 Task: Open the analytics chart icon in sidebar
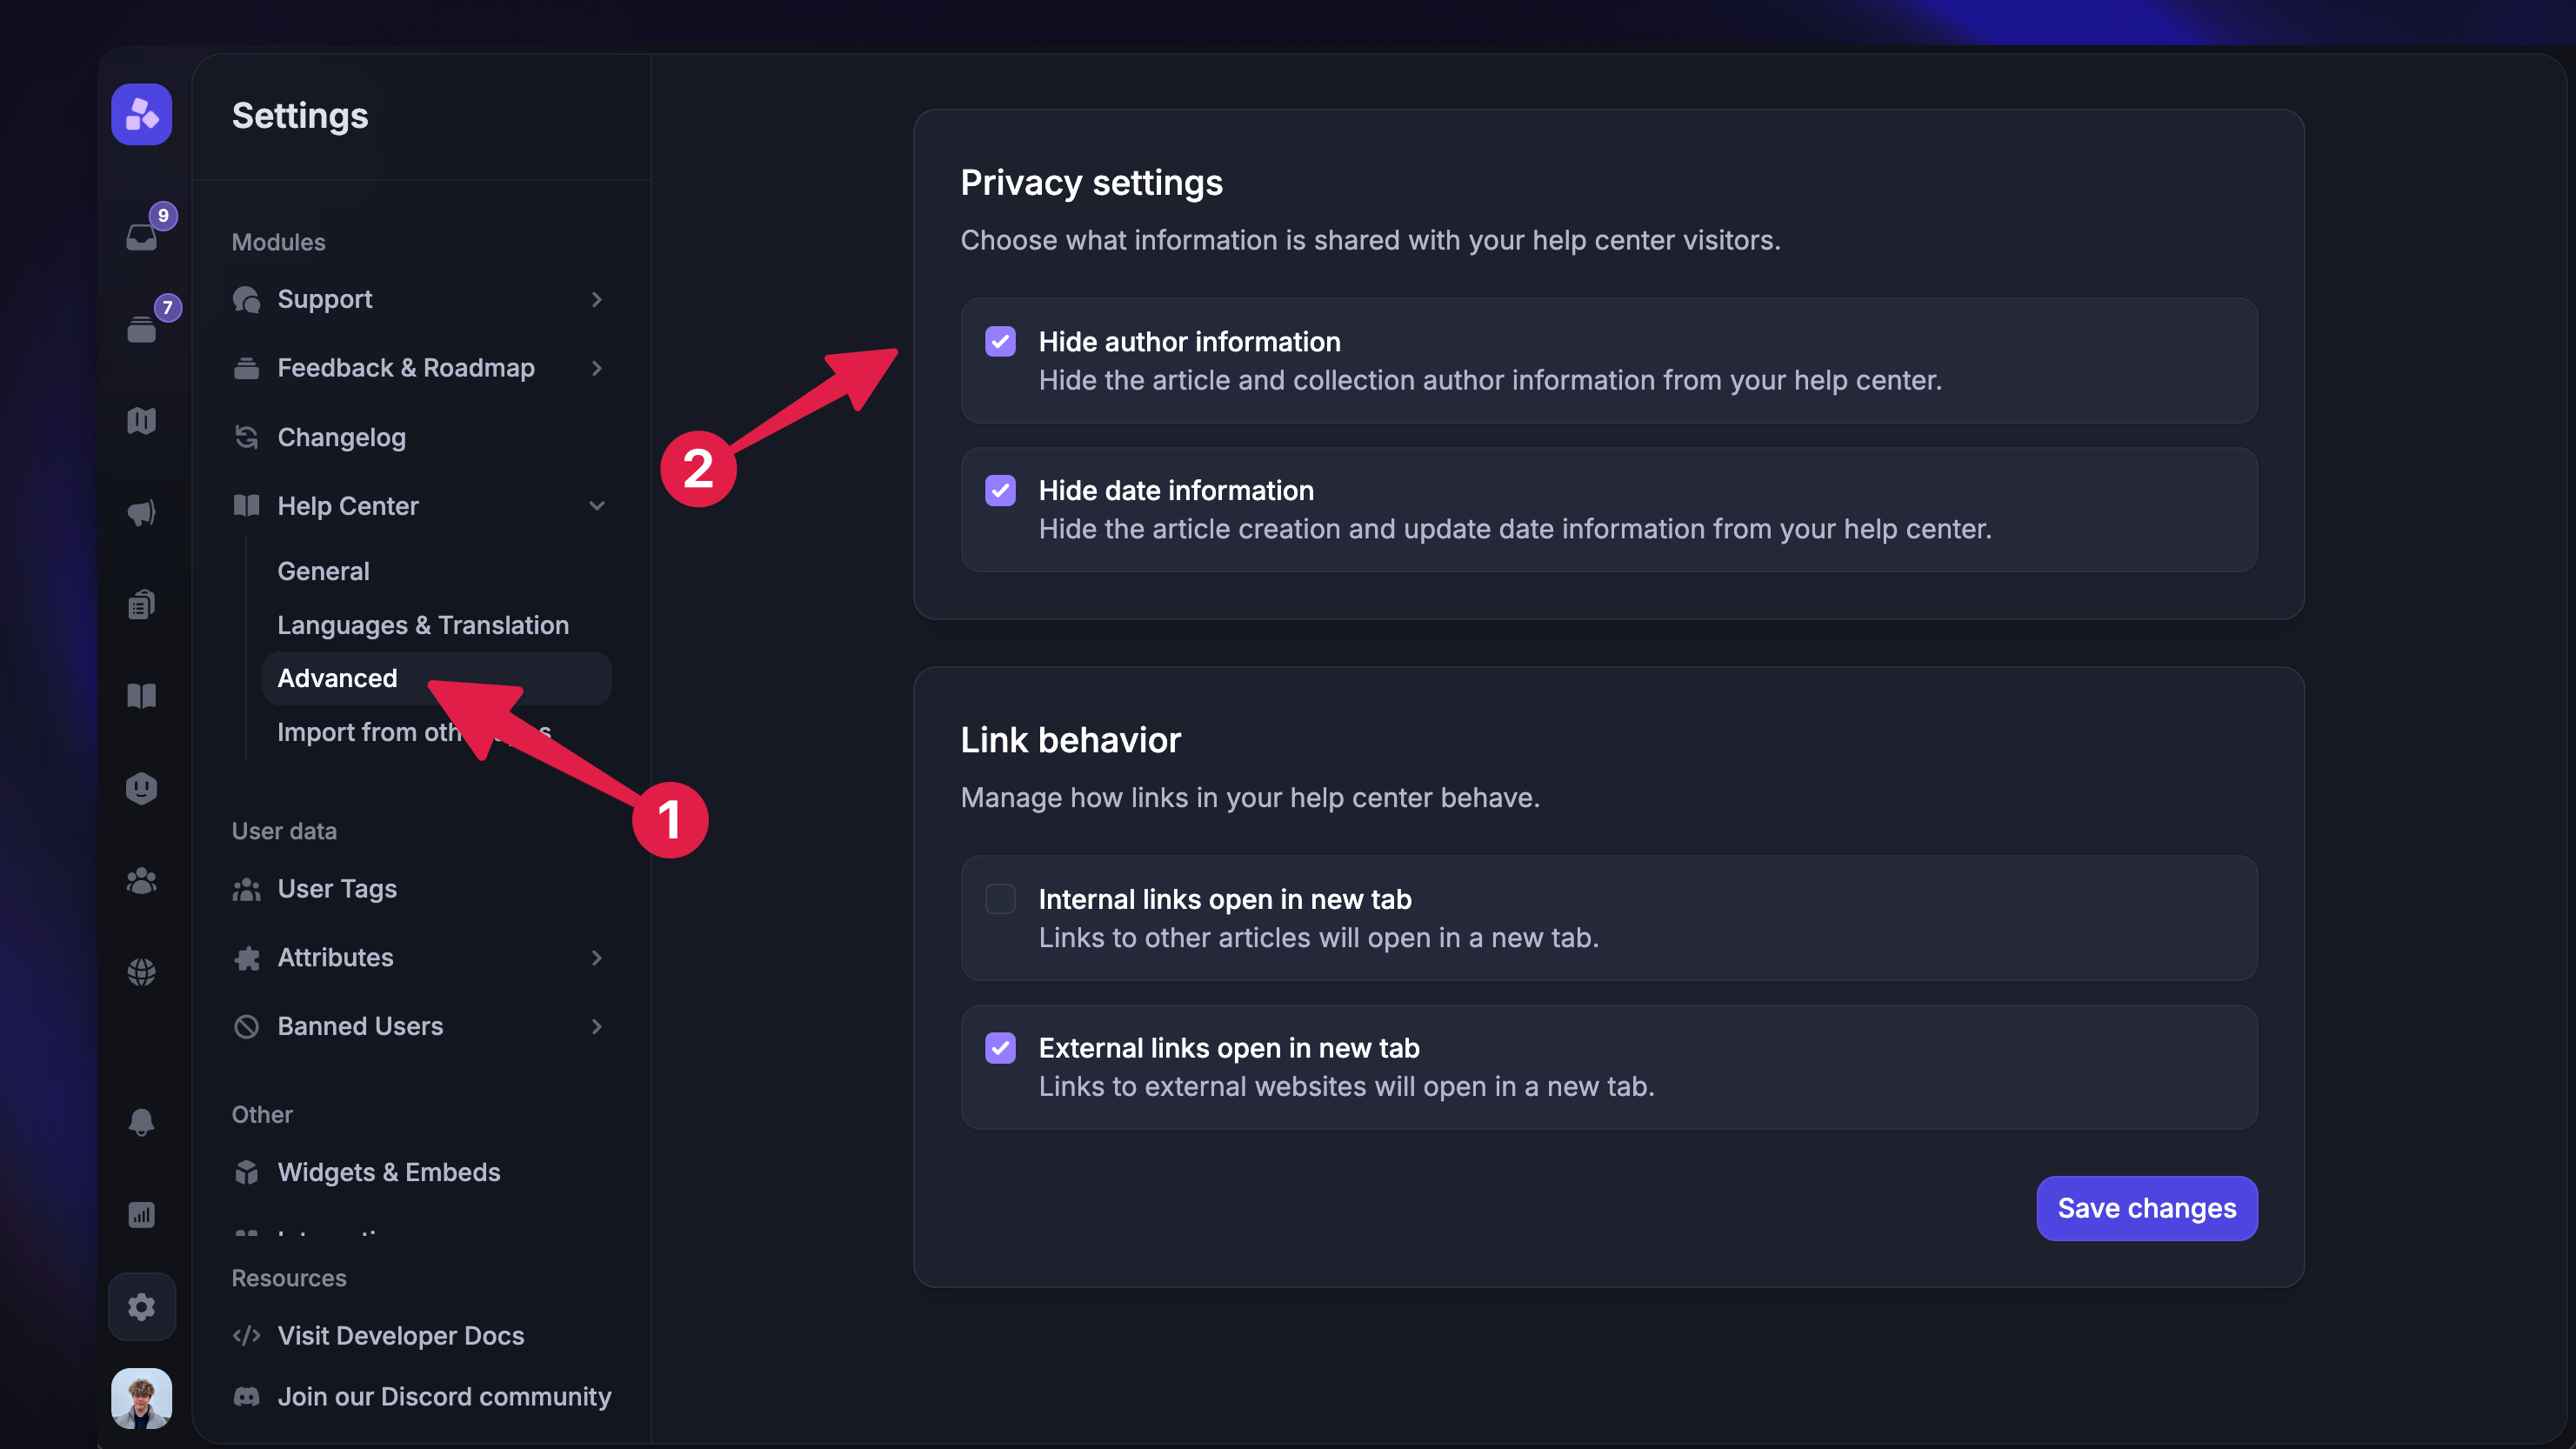[142, 1215]
